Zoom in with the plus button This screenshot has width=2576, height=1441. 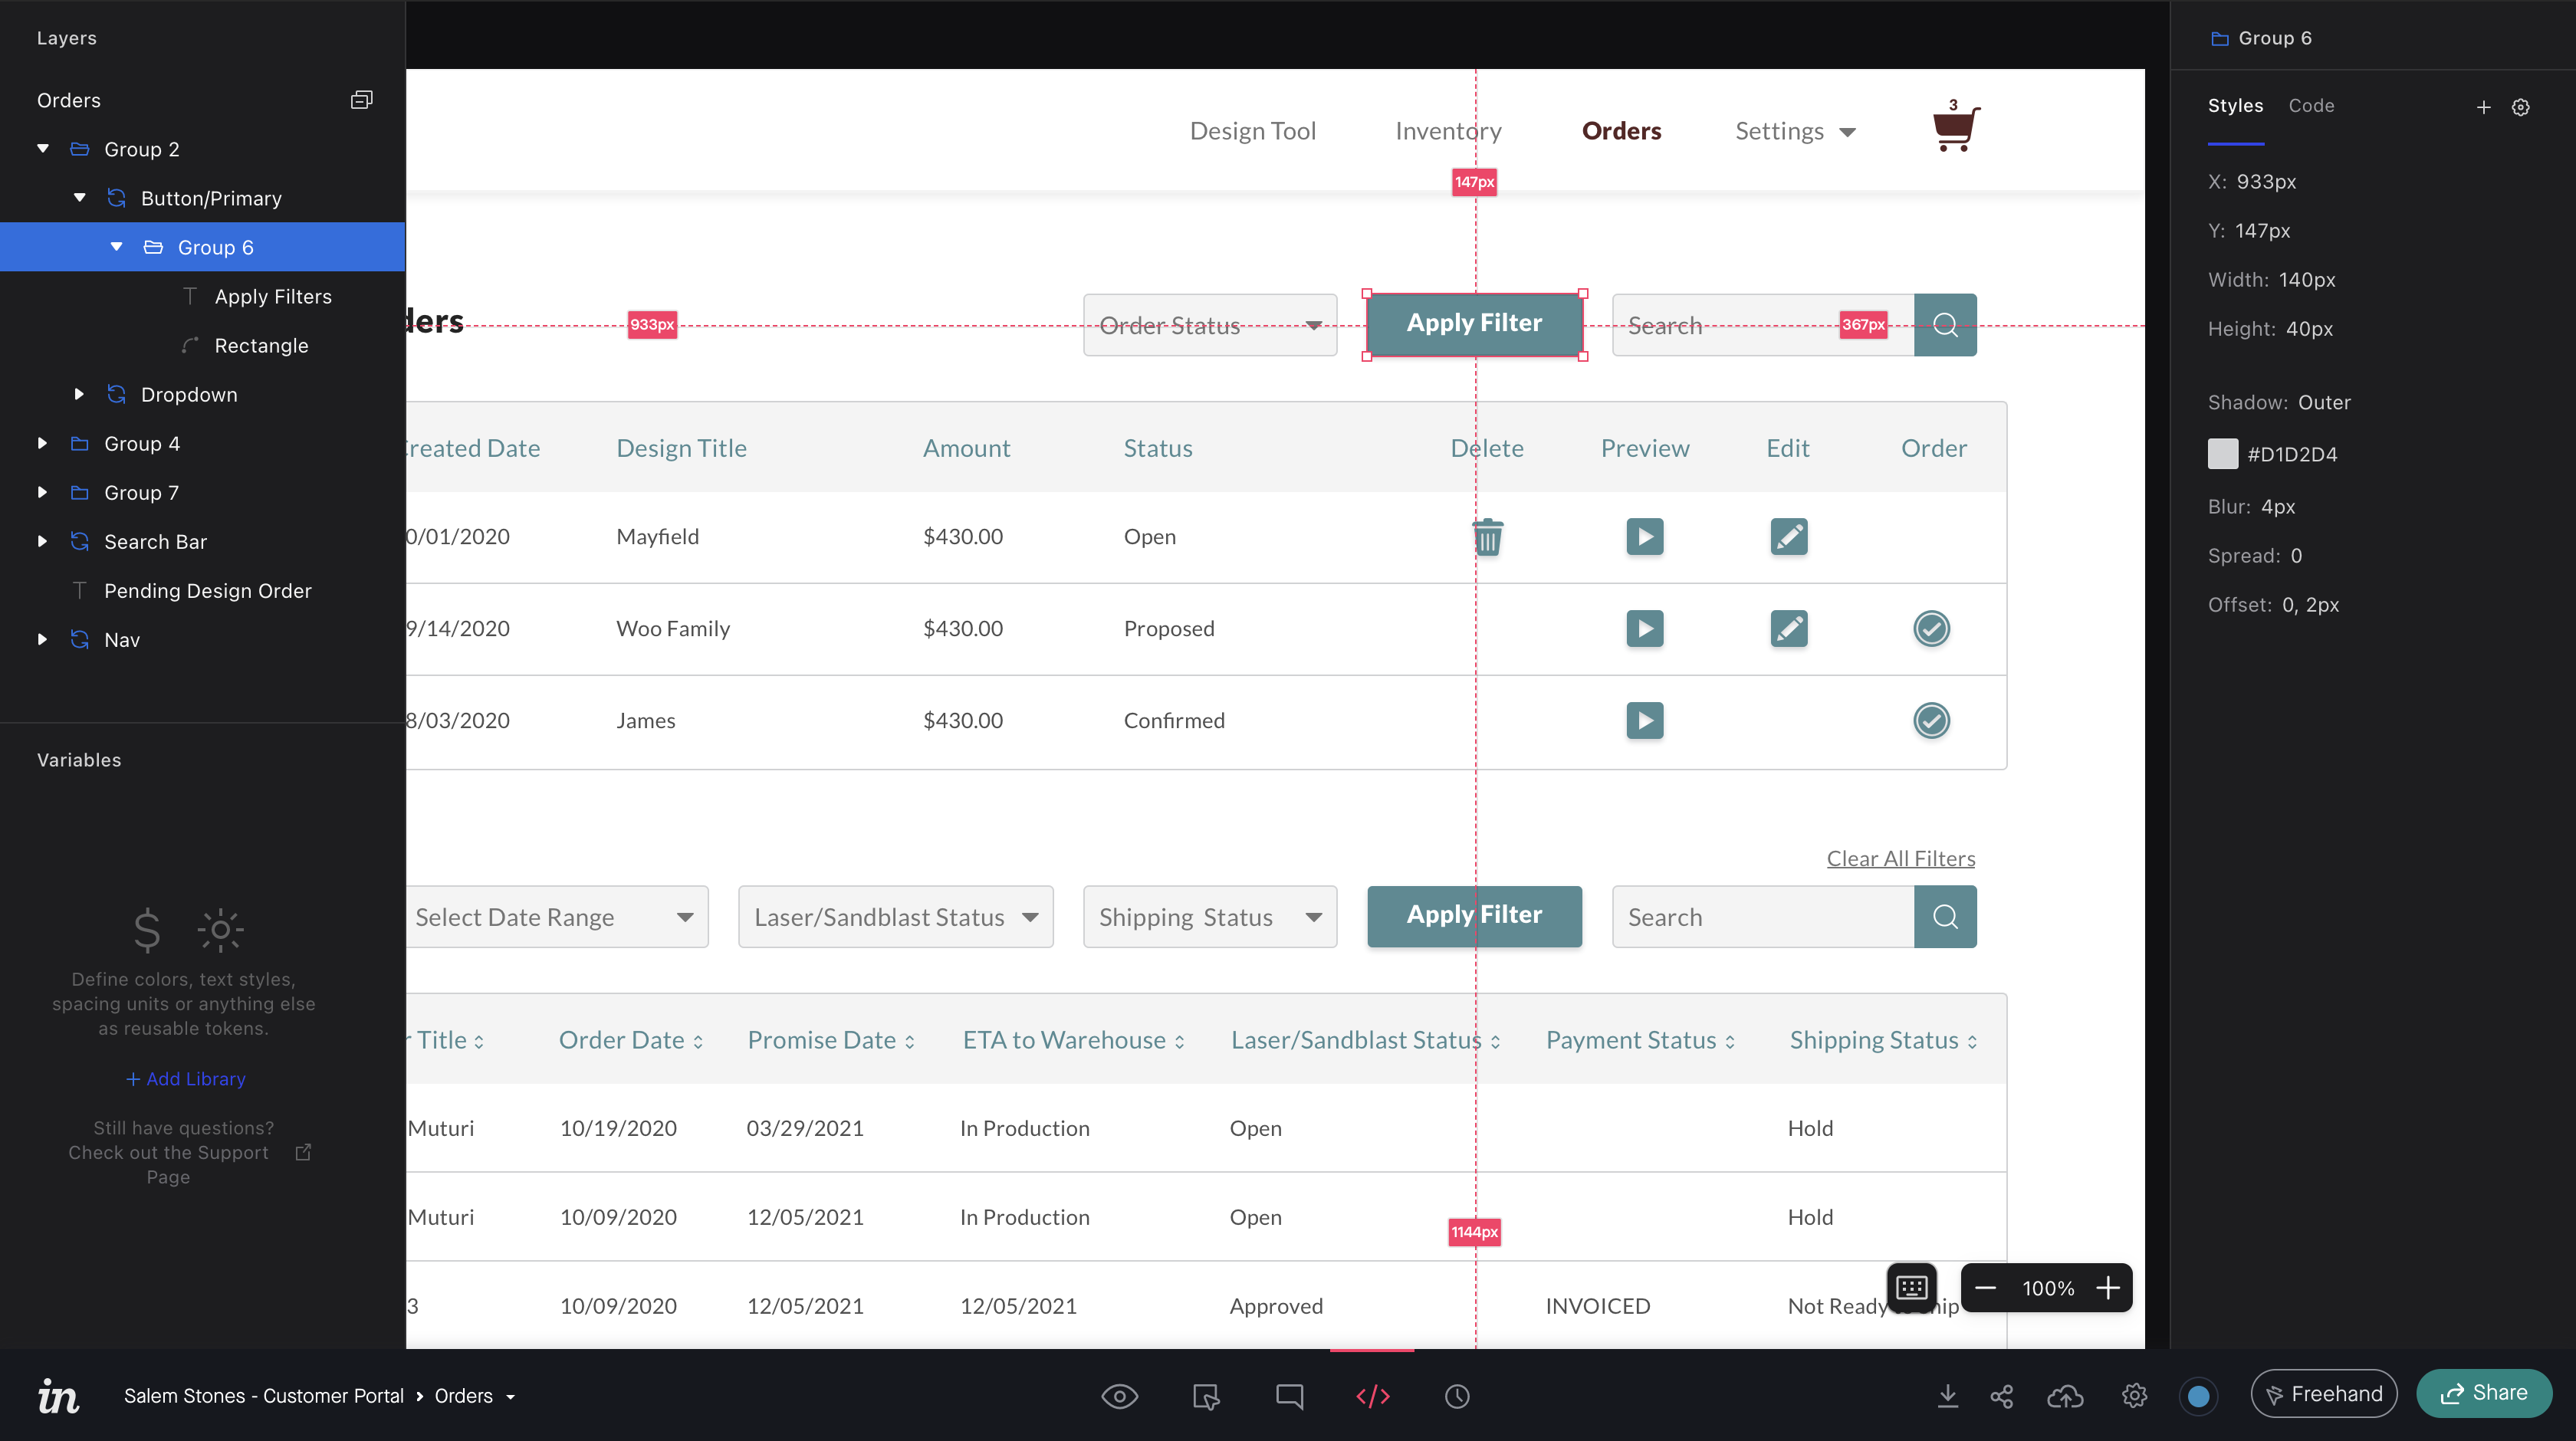click(x=2108, y=1288)
